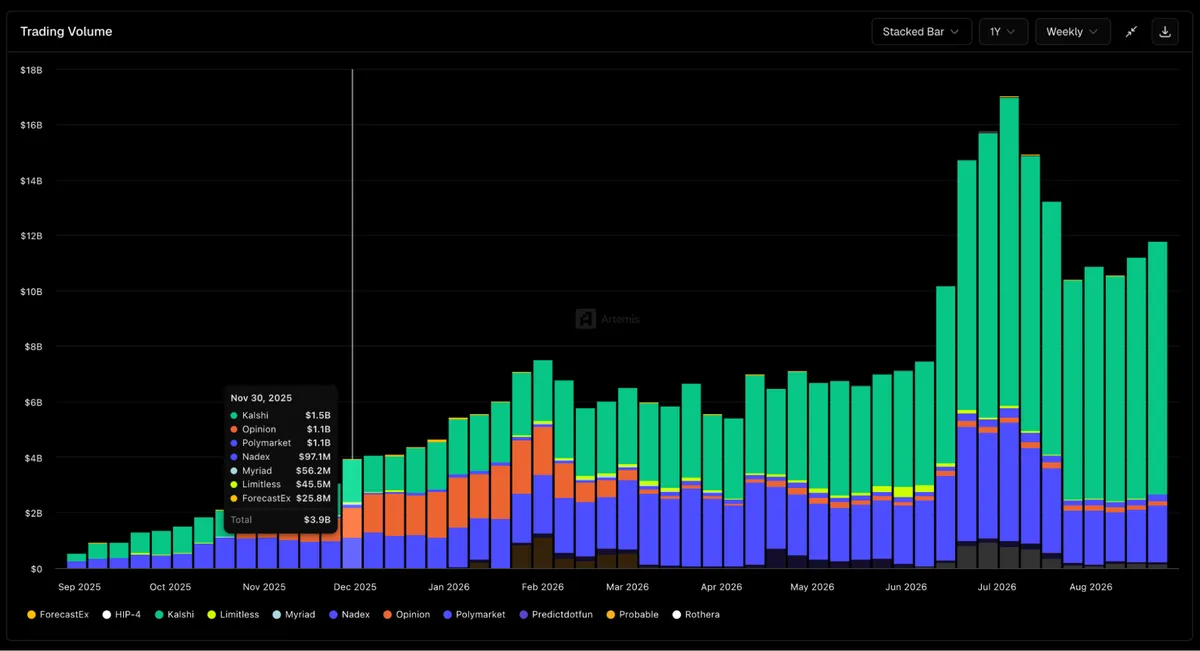Toggle the Probable legend series
This screenshot has height=651, width=1200.
[x=631, y=614]
